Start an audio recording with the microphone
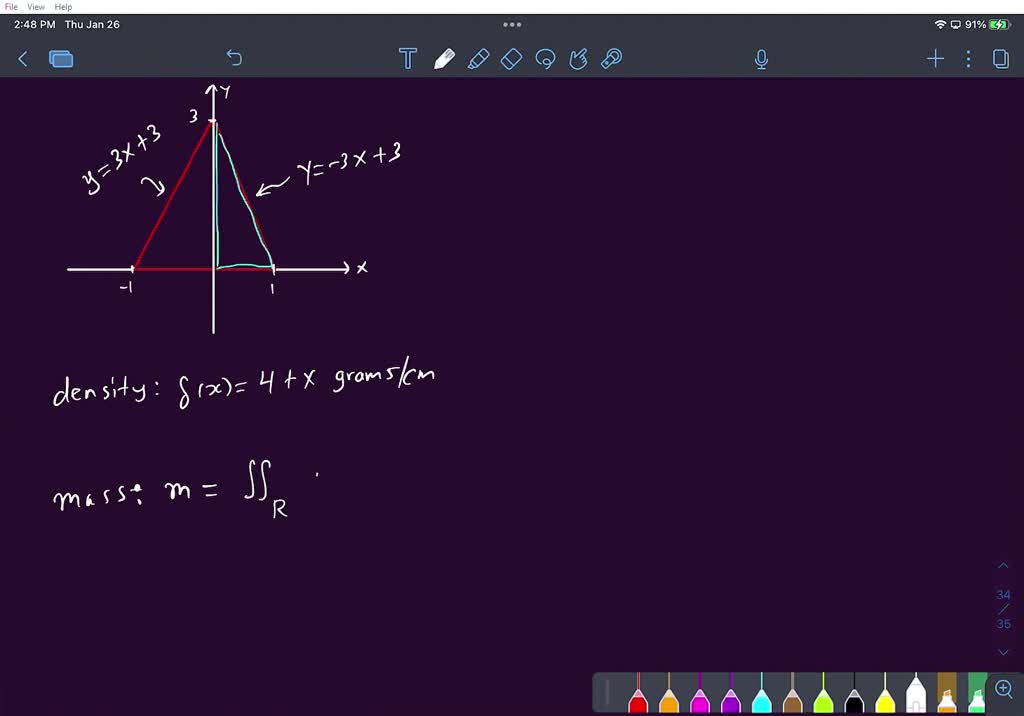The image size is (1024, 716). coord(761,59)
